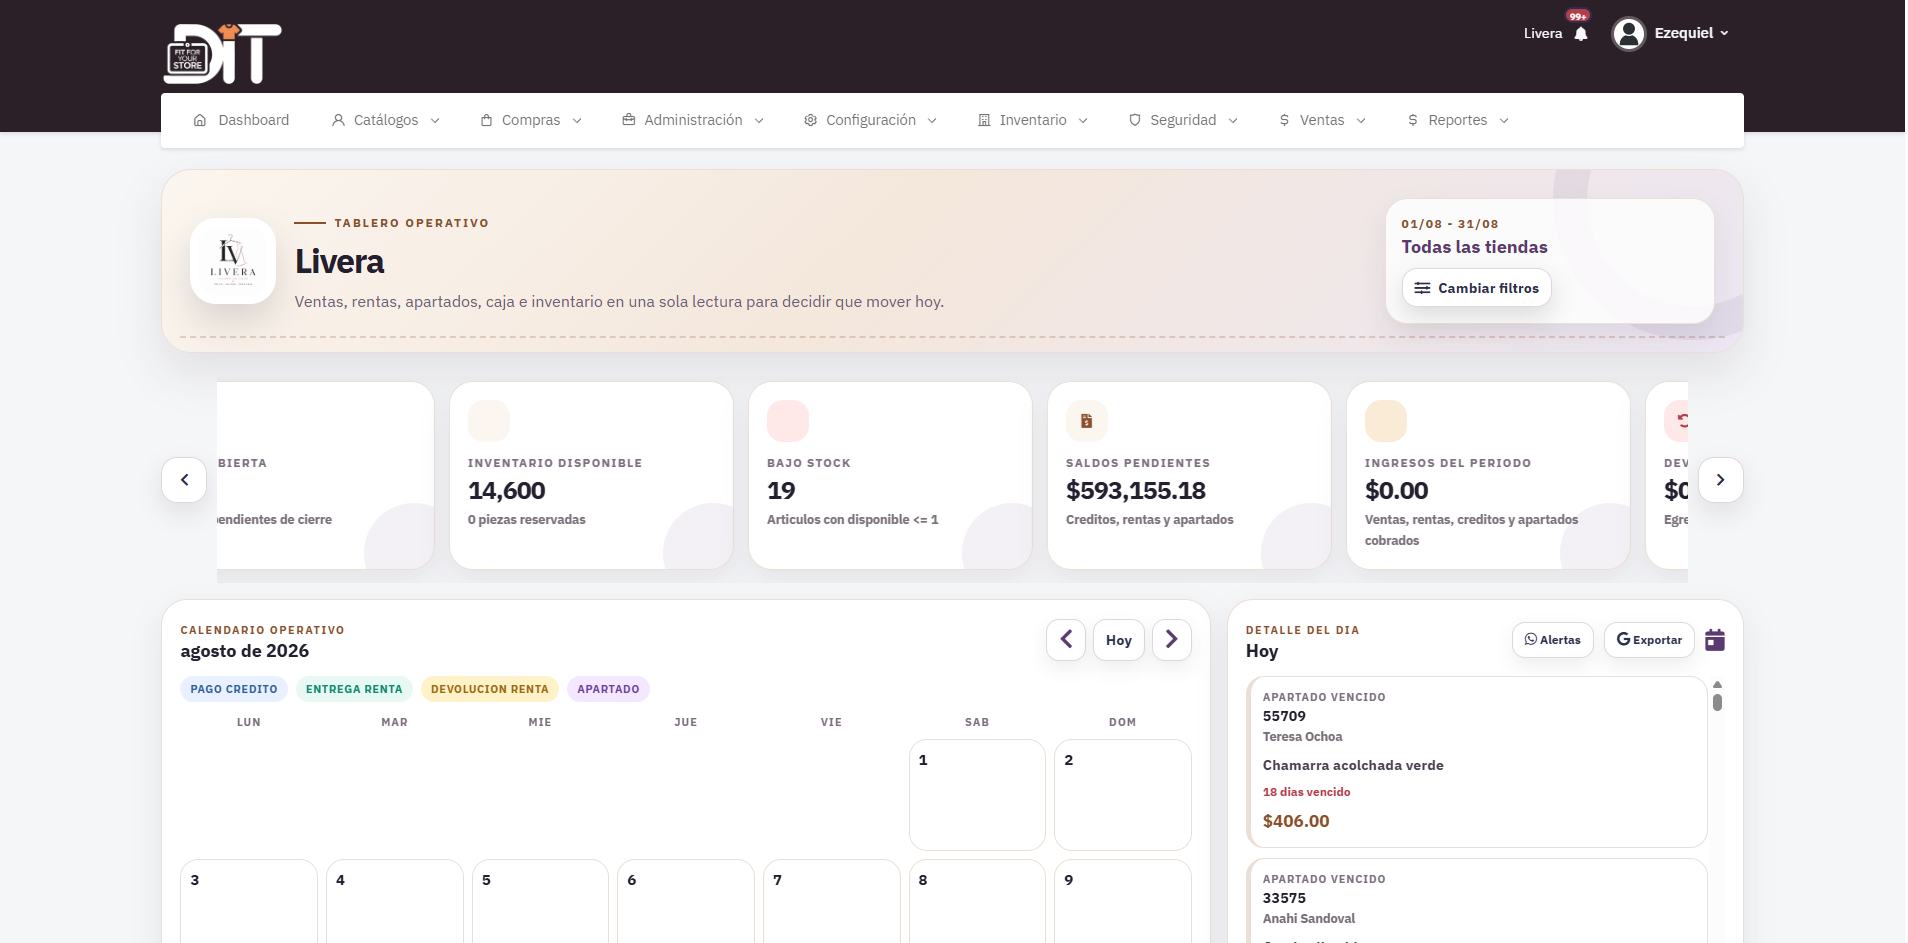Go to previous month in calendar
1908x943 pixels.
pyautogui.click(x=1066, y=640)
